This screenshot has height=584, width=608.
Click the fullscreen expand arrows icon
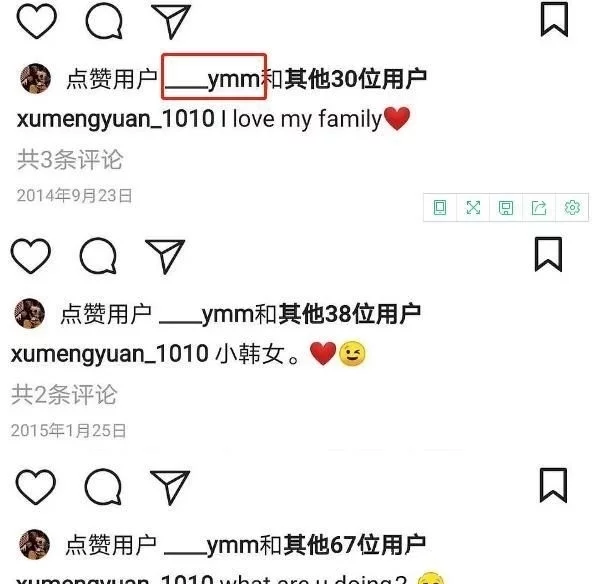coord(473,207)
